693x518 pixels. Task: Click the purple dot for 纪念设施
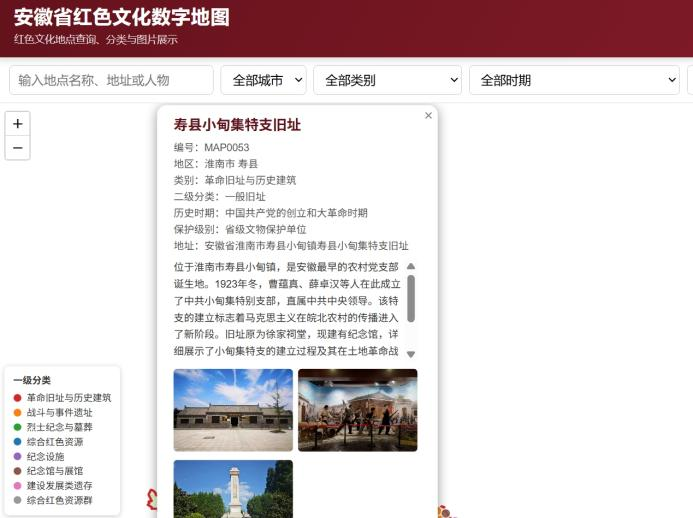18,456
